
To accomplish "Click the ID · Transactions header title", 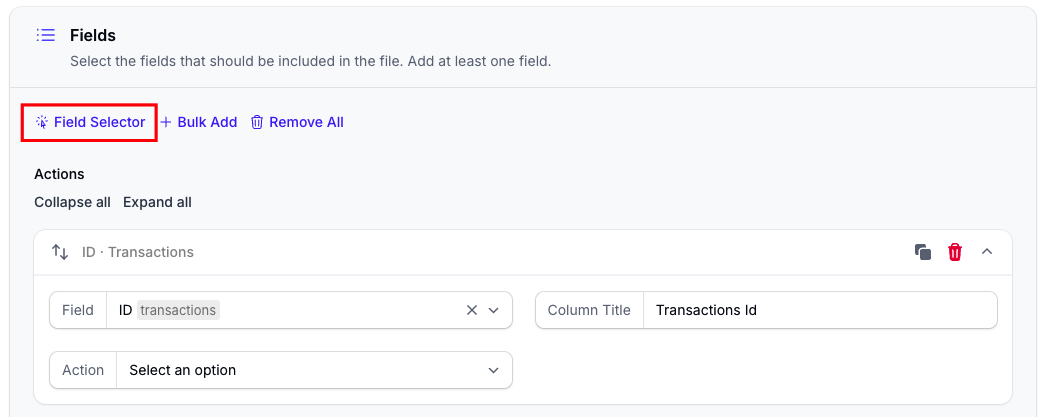I will [138, 252].
